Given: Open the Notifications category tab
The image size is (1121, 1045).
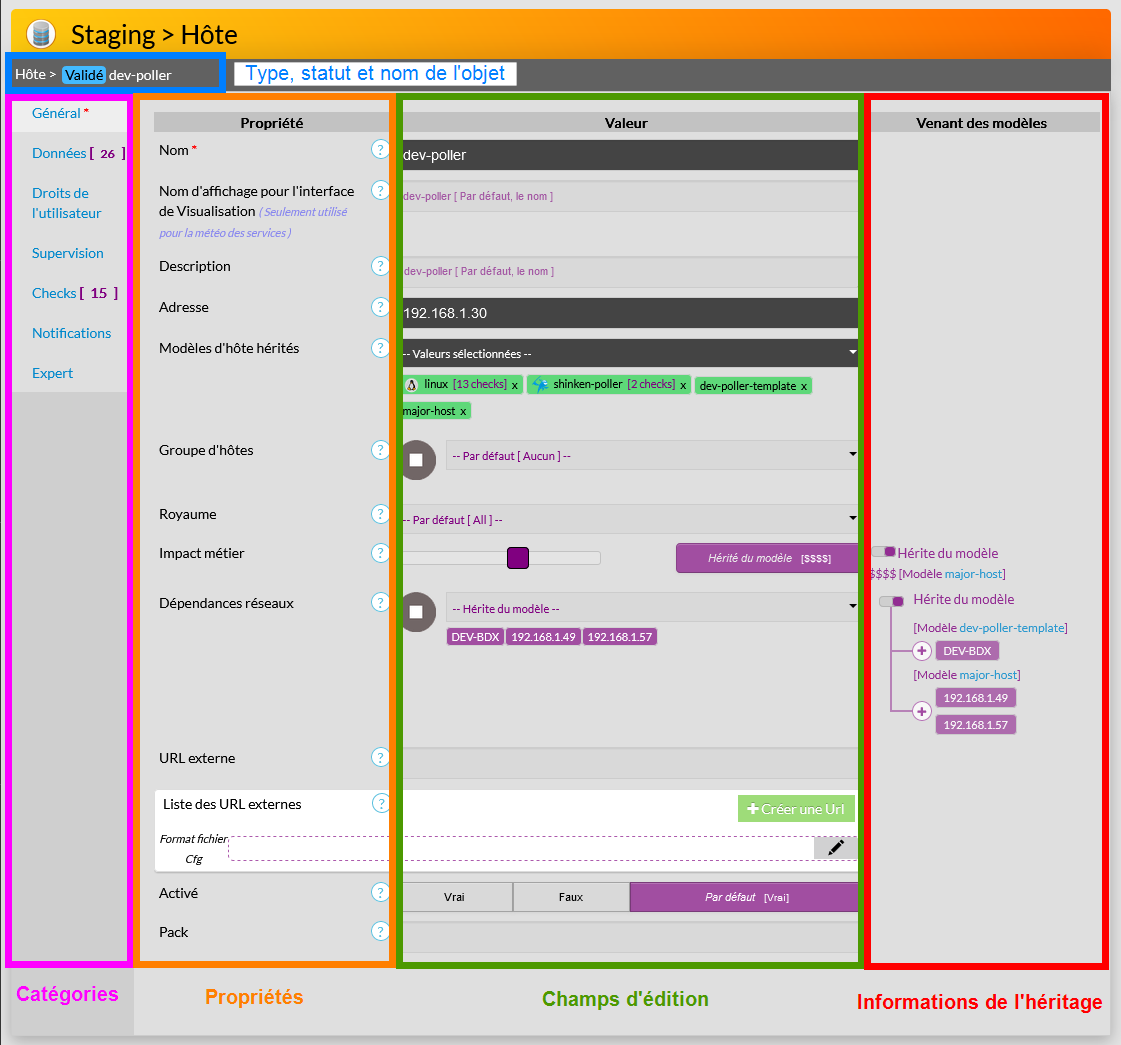Looking at the screenshot, I should tap(71, 333).
